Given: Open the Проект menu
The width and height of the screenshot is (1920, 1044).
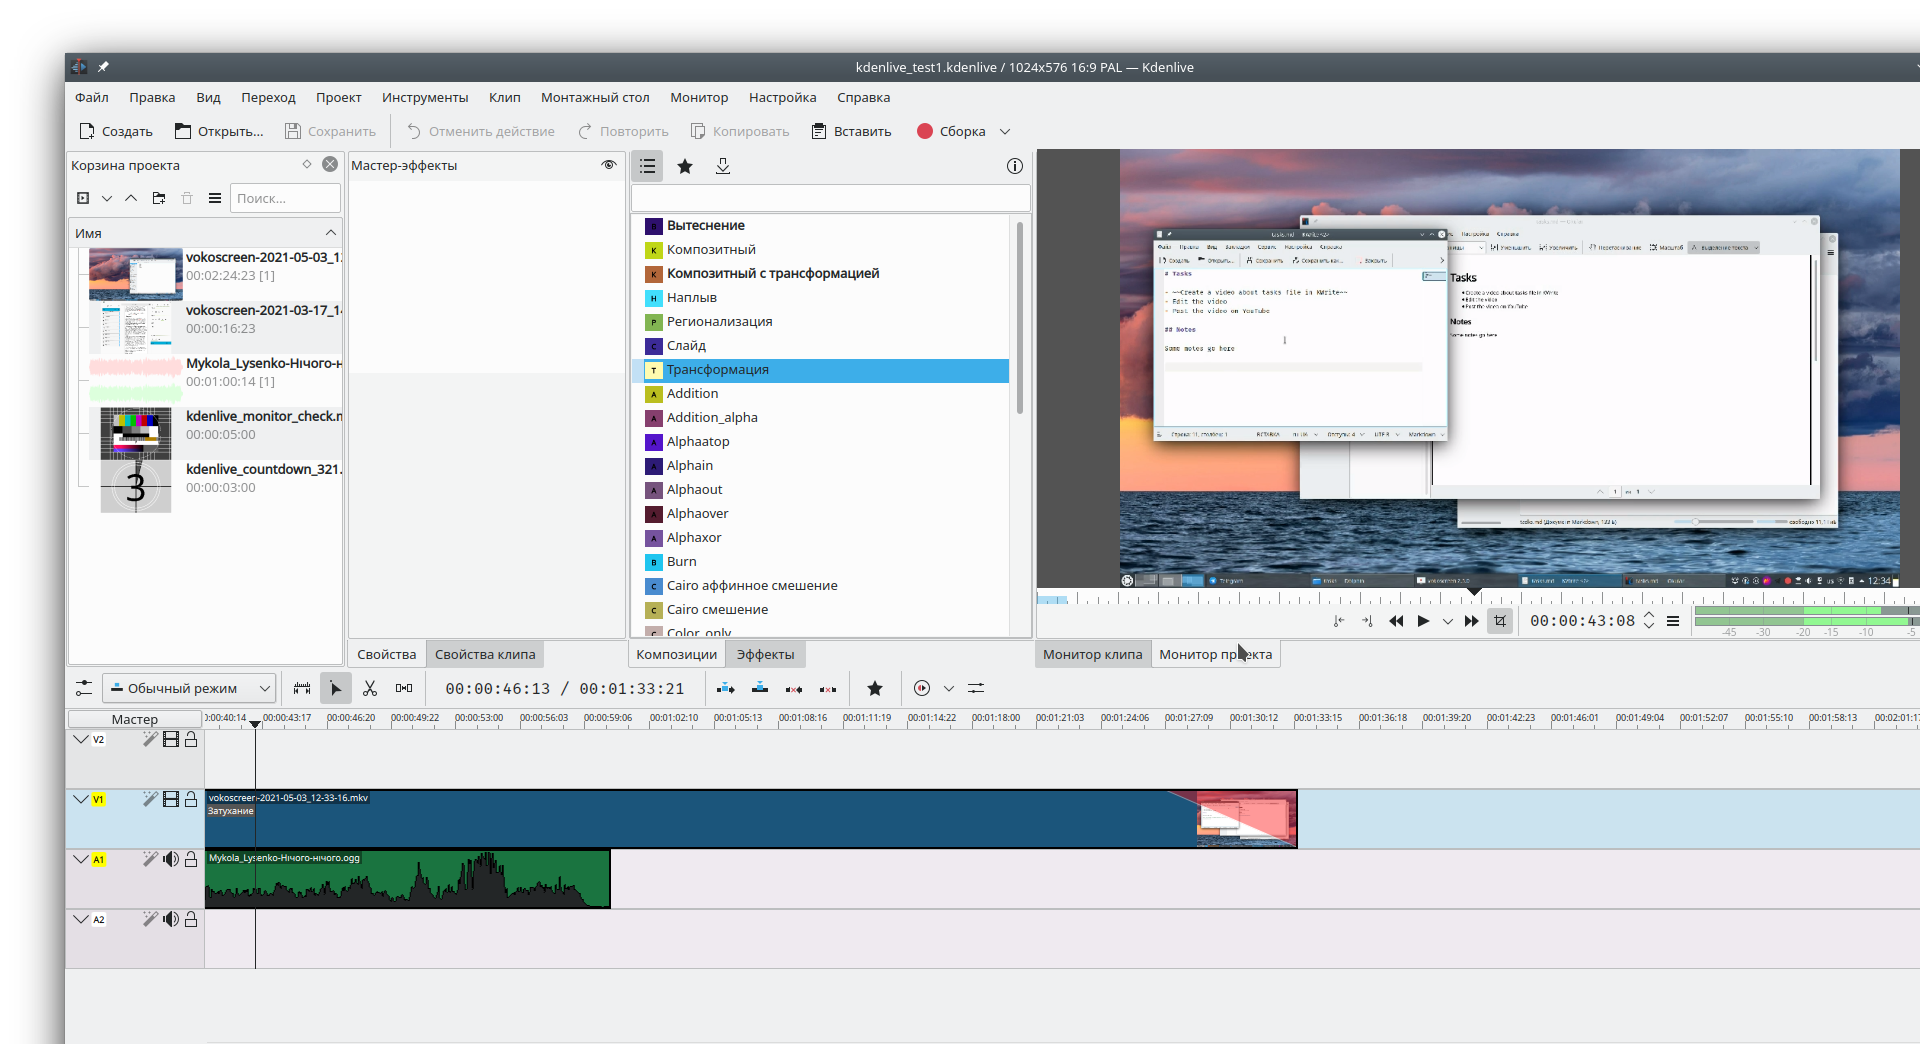Looking at the screenshot, I should [338, 97].
